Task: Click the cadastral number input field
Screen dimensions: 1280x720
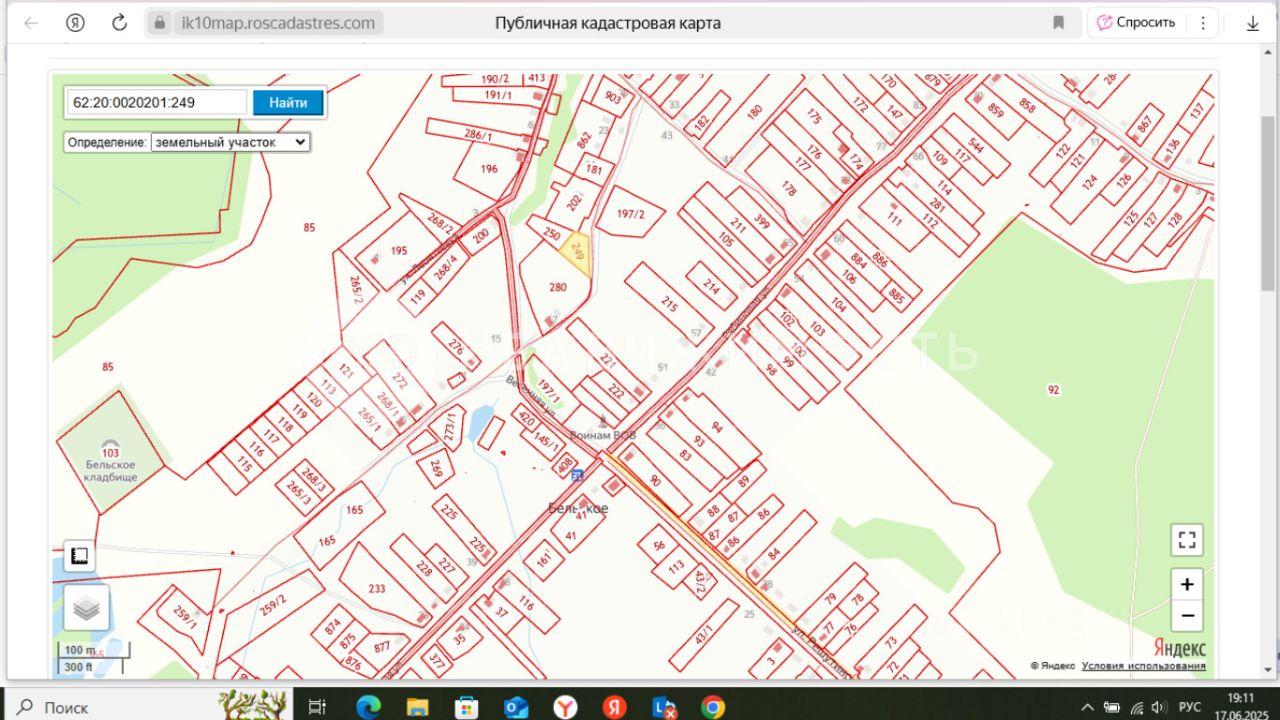Action: (x=157, y=102)
